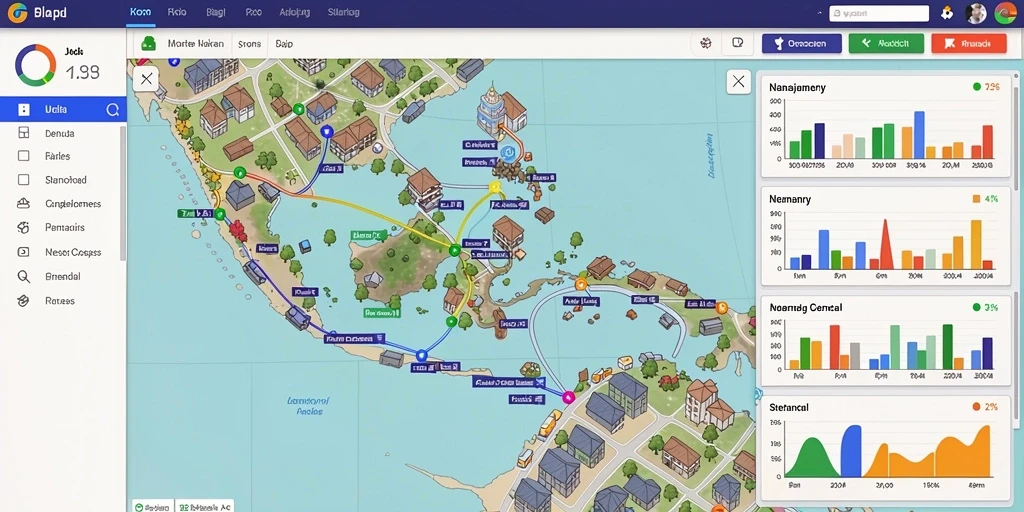This screenshot has width=1024, height=512.
Task: Click the blue swirl icon below the tower
Action: (507, 153)
